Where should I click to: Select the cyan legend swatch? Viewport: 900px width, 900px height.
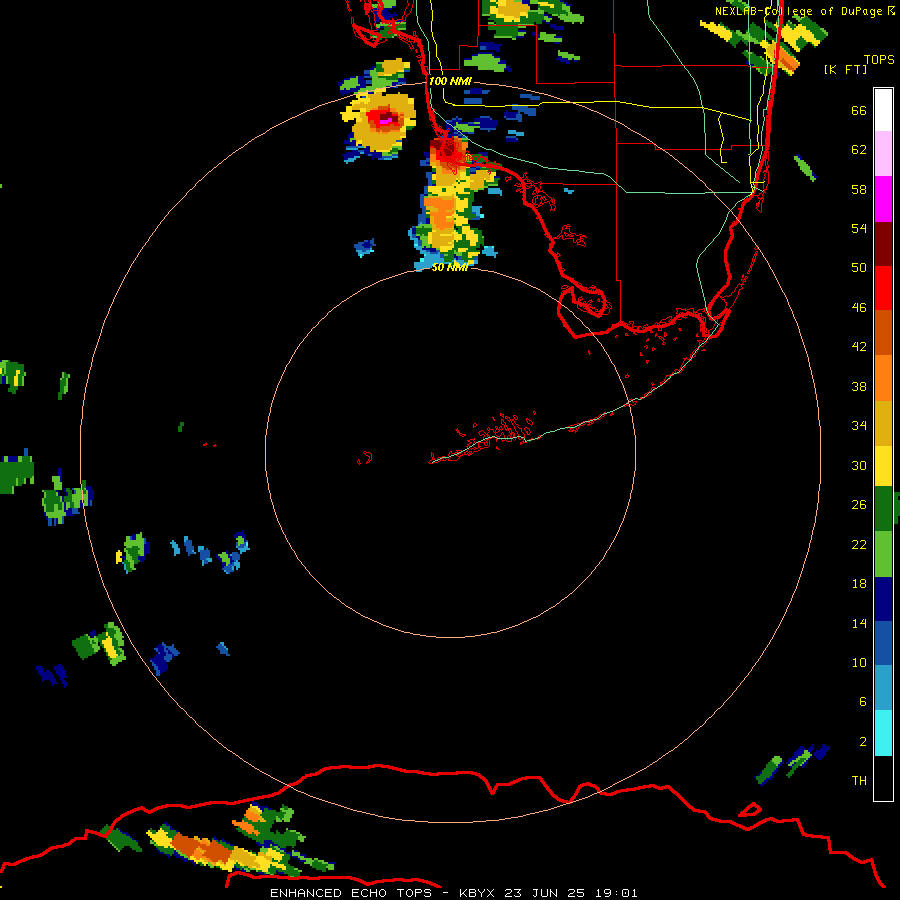(883, 733)
